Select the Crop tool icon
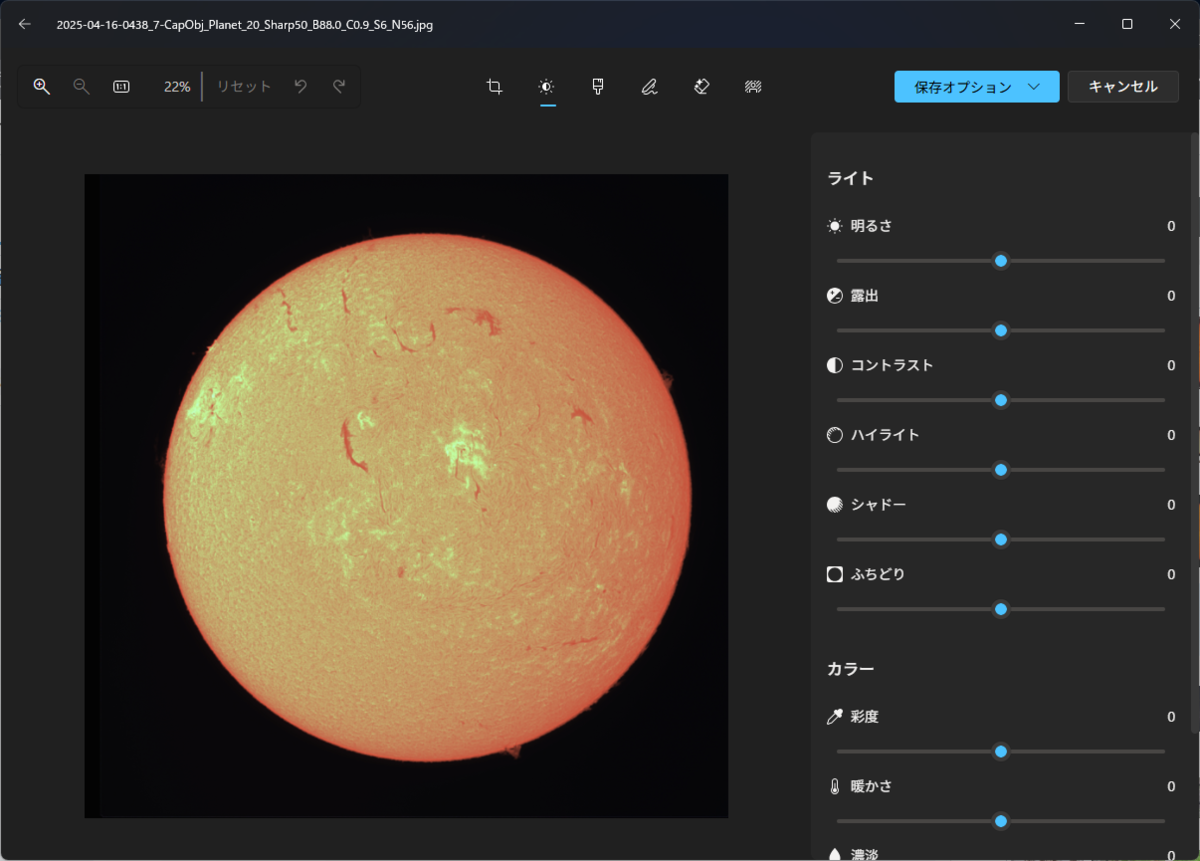Viewport: 1200px width, 861px height. click(x=494, y=87)
